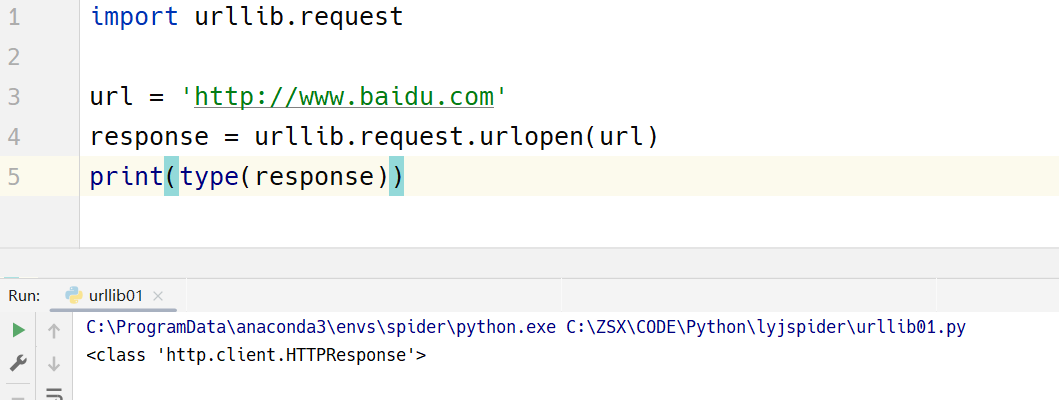
Task: Click the print keyword on line 5
Action: click(127, 177)
